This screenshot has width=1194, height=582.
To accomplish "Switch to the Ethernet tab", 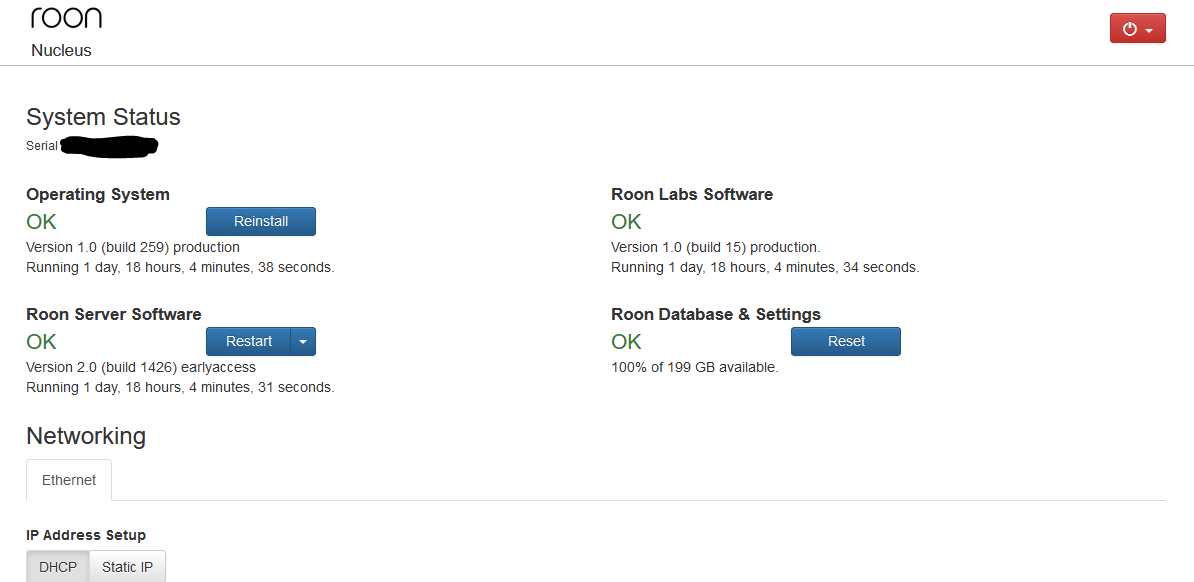I will (69, 480).
